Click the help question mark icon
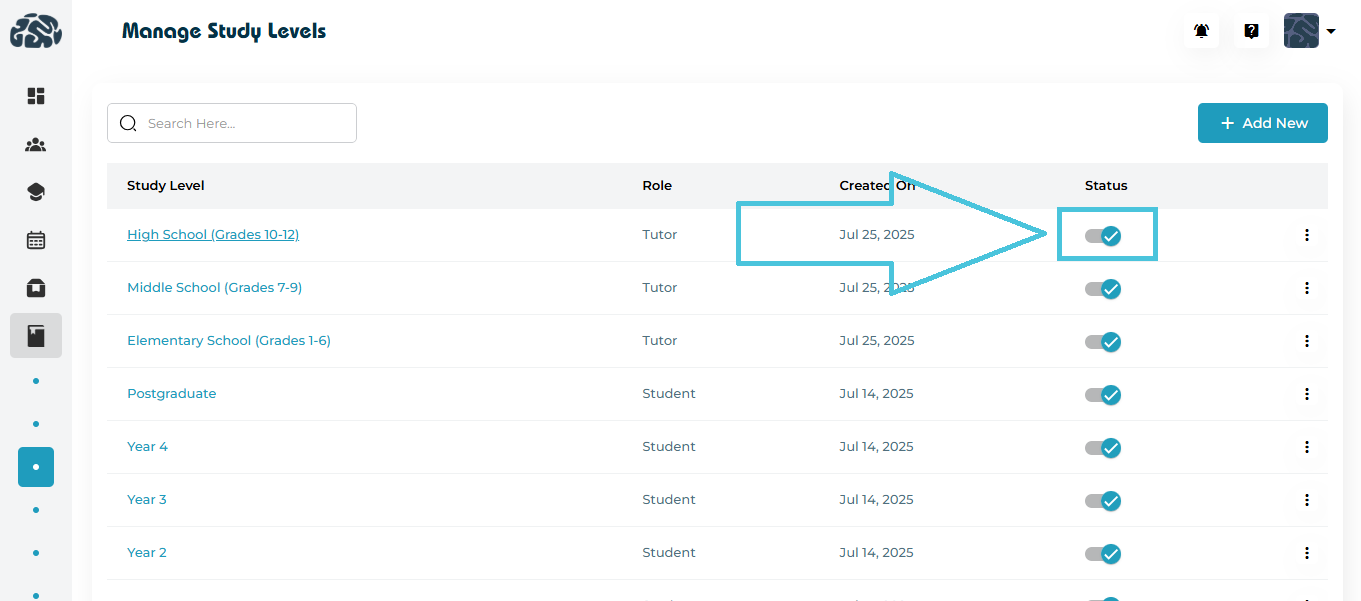The height and width of the screenshot is (601, 1361). tap(1251, 31)
